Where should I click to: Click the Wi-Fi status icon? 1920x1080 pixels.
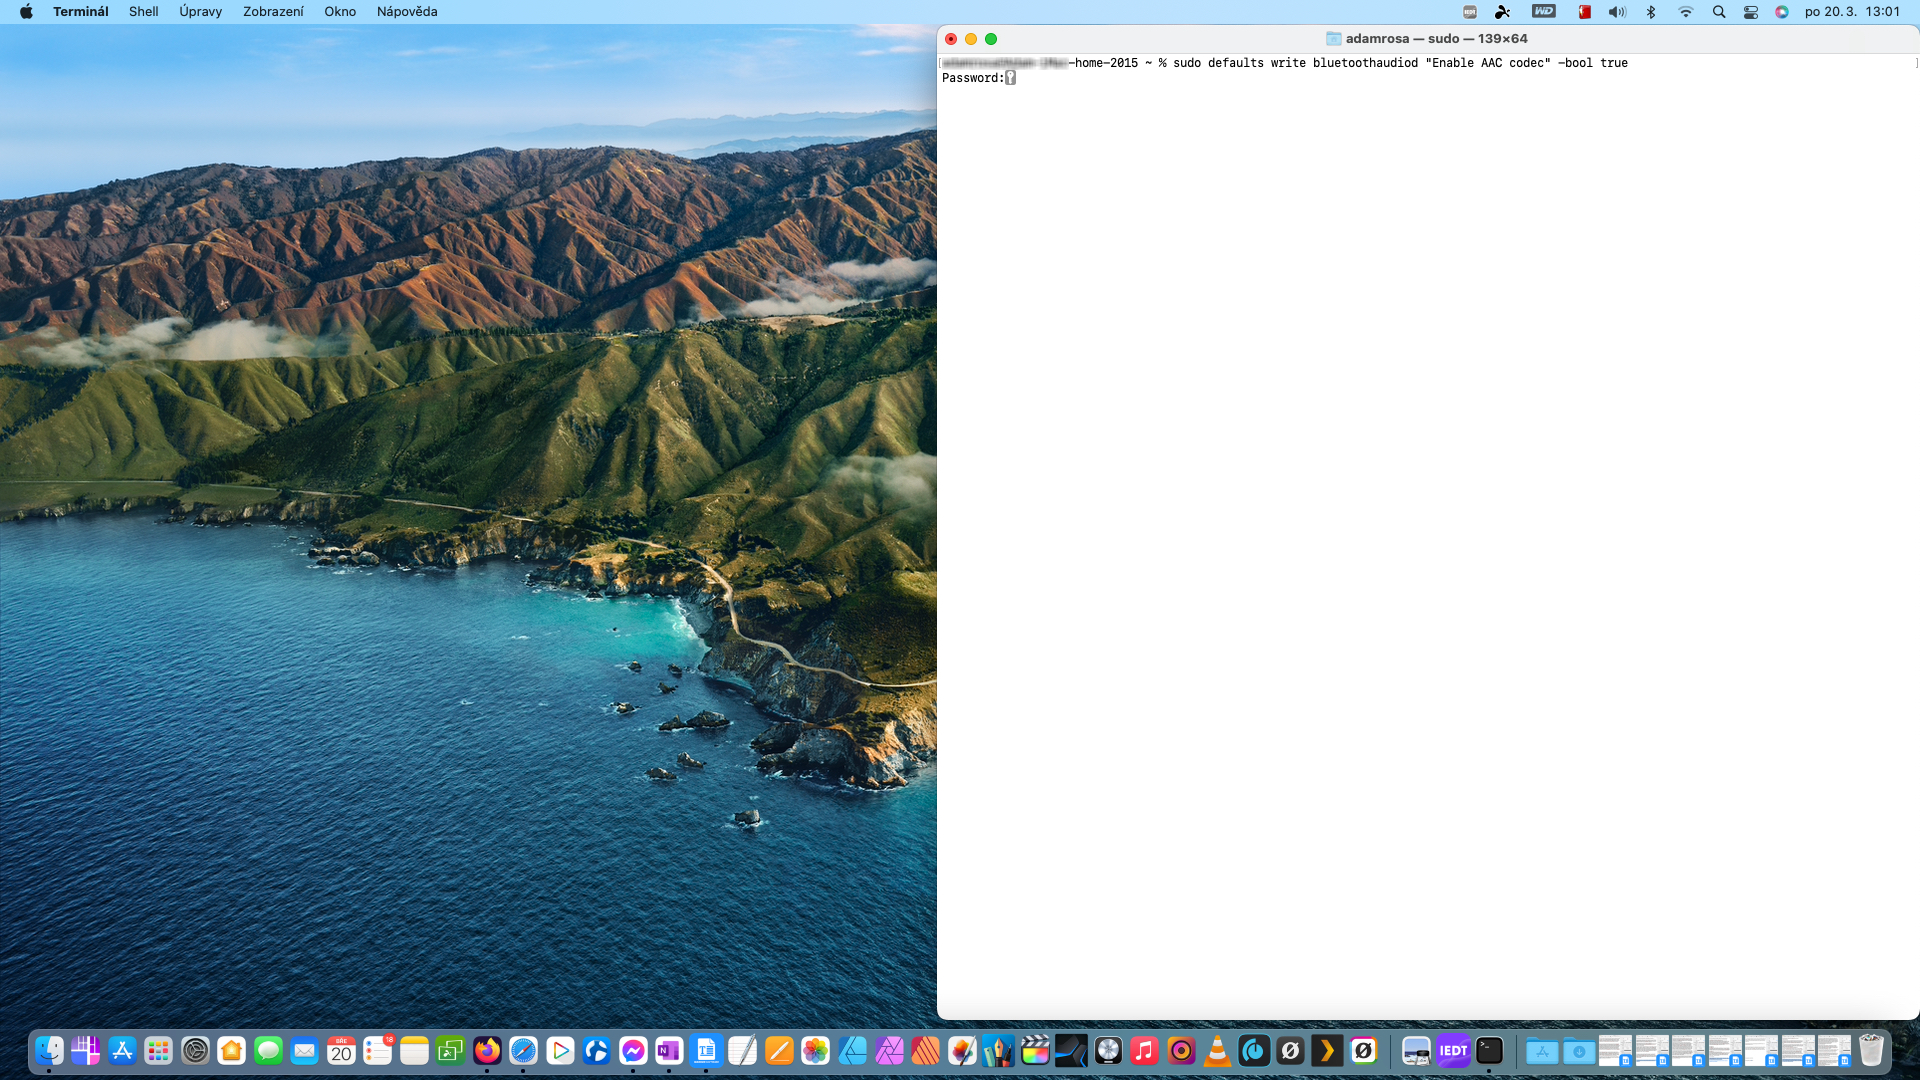[x=1685, y=12]
